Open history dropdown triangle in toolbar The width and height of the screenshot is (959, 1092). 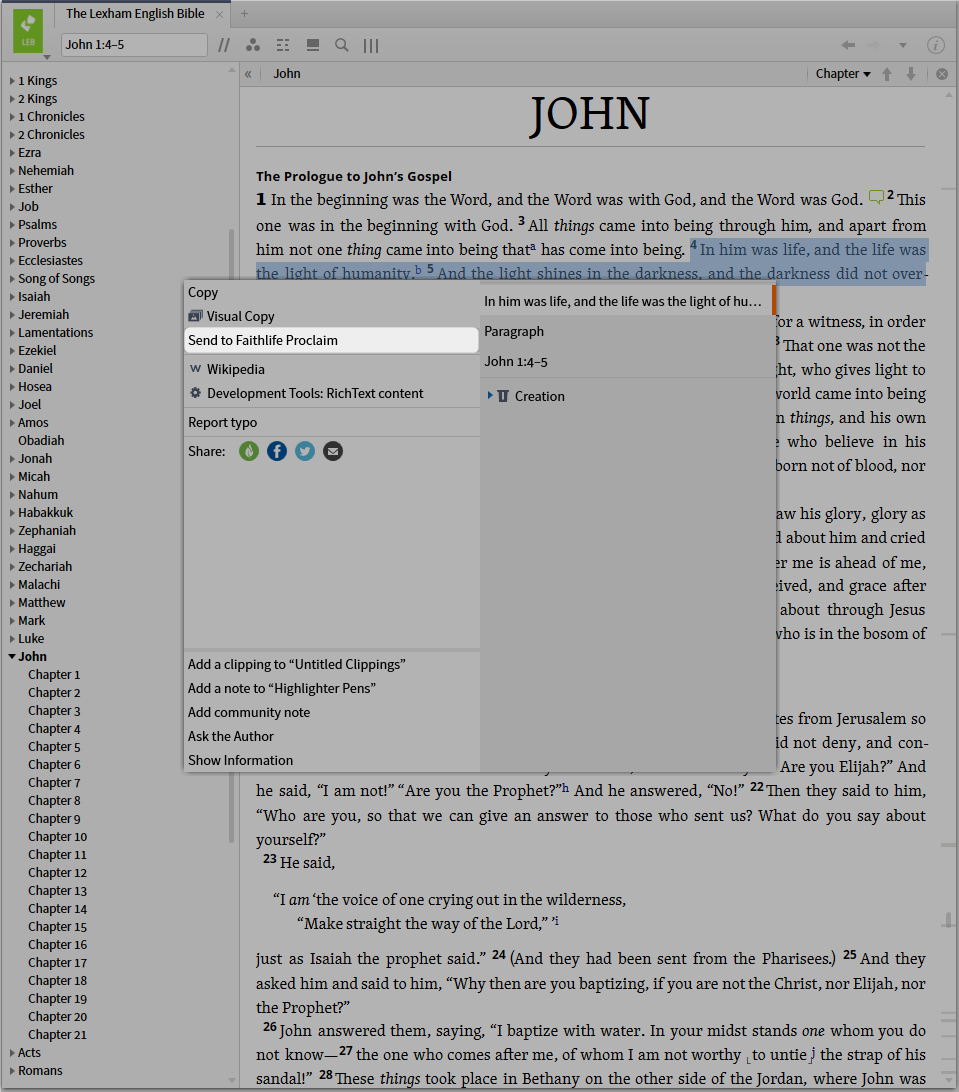click(903, 45)
